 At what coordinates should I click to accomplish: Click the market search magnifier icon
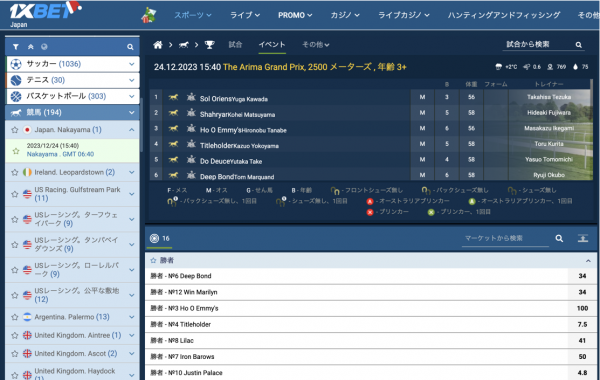559,238
